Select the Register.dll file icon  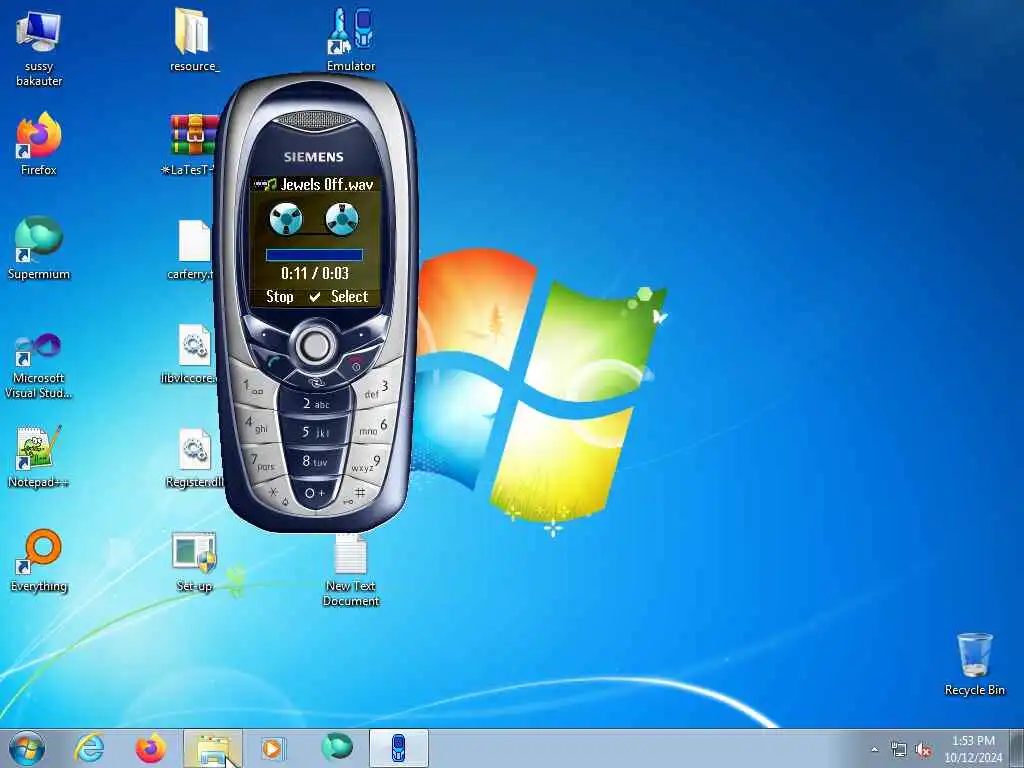[x=194, y=457]
